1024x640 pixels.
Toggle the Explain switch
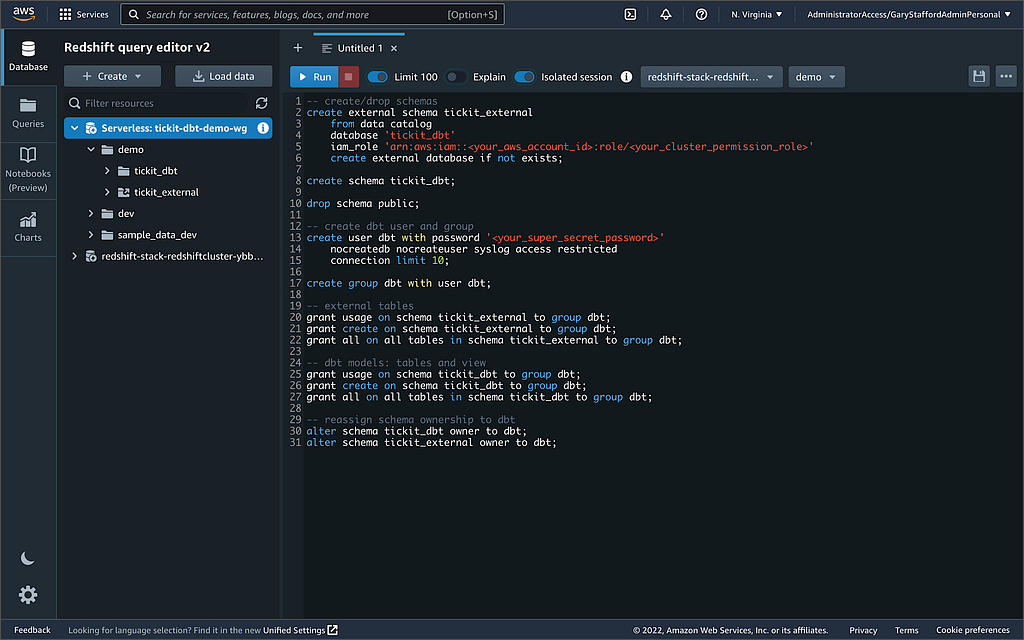click(456, 76)
